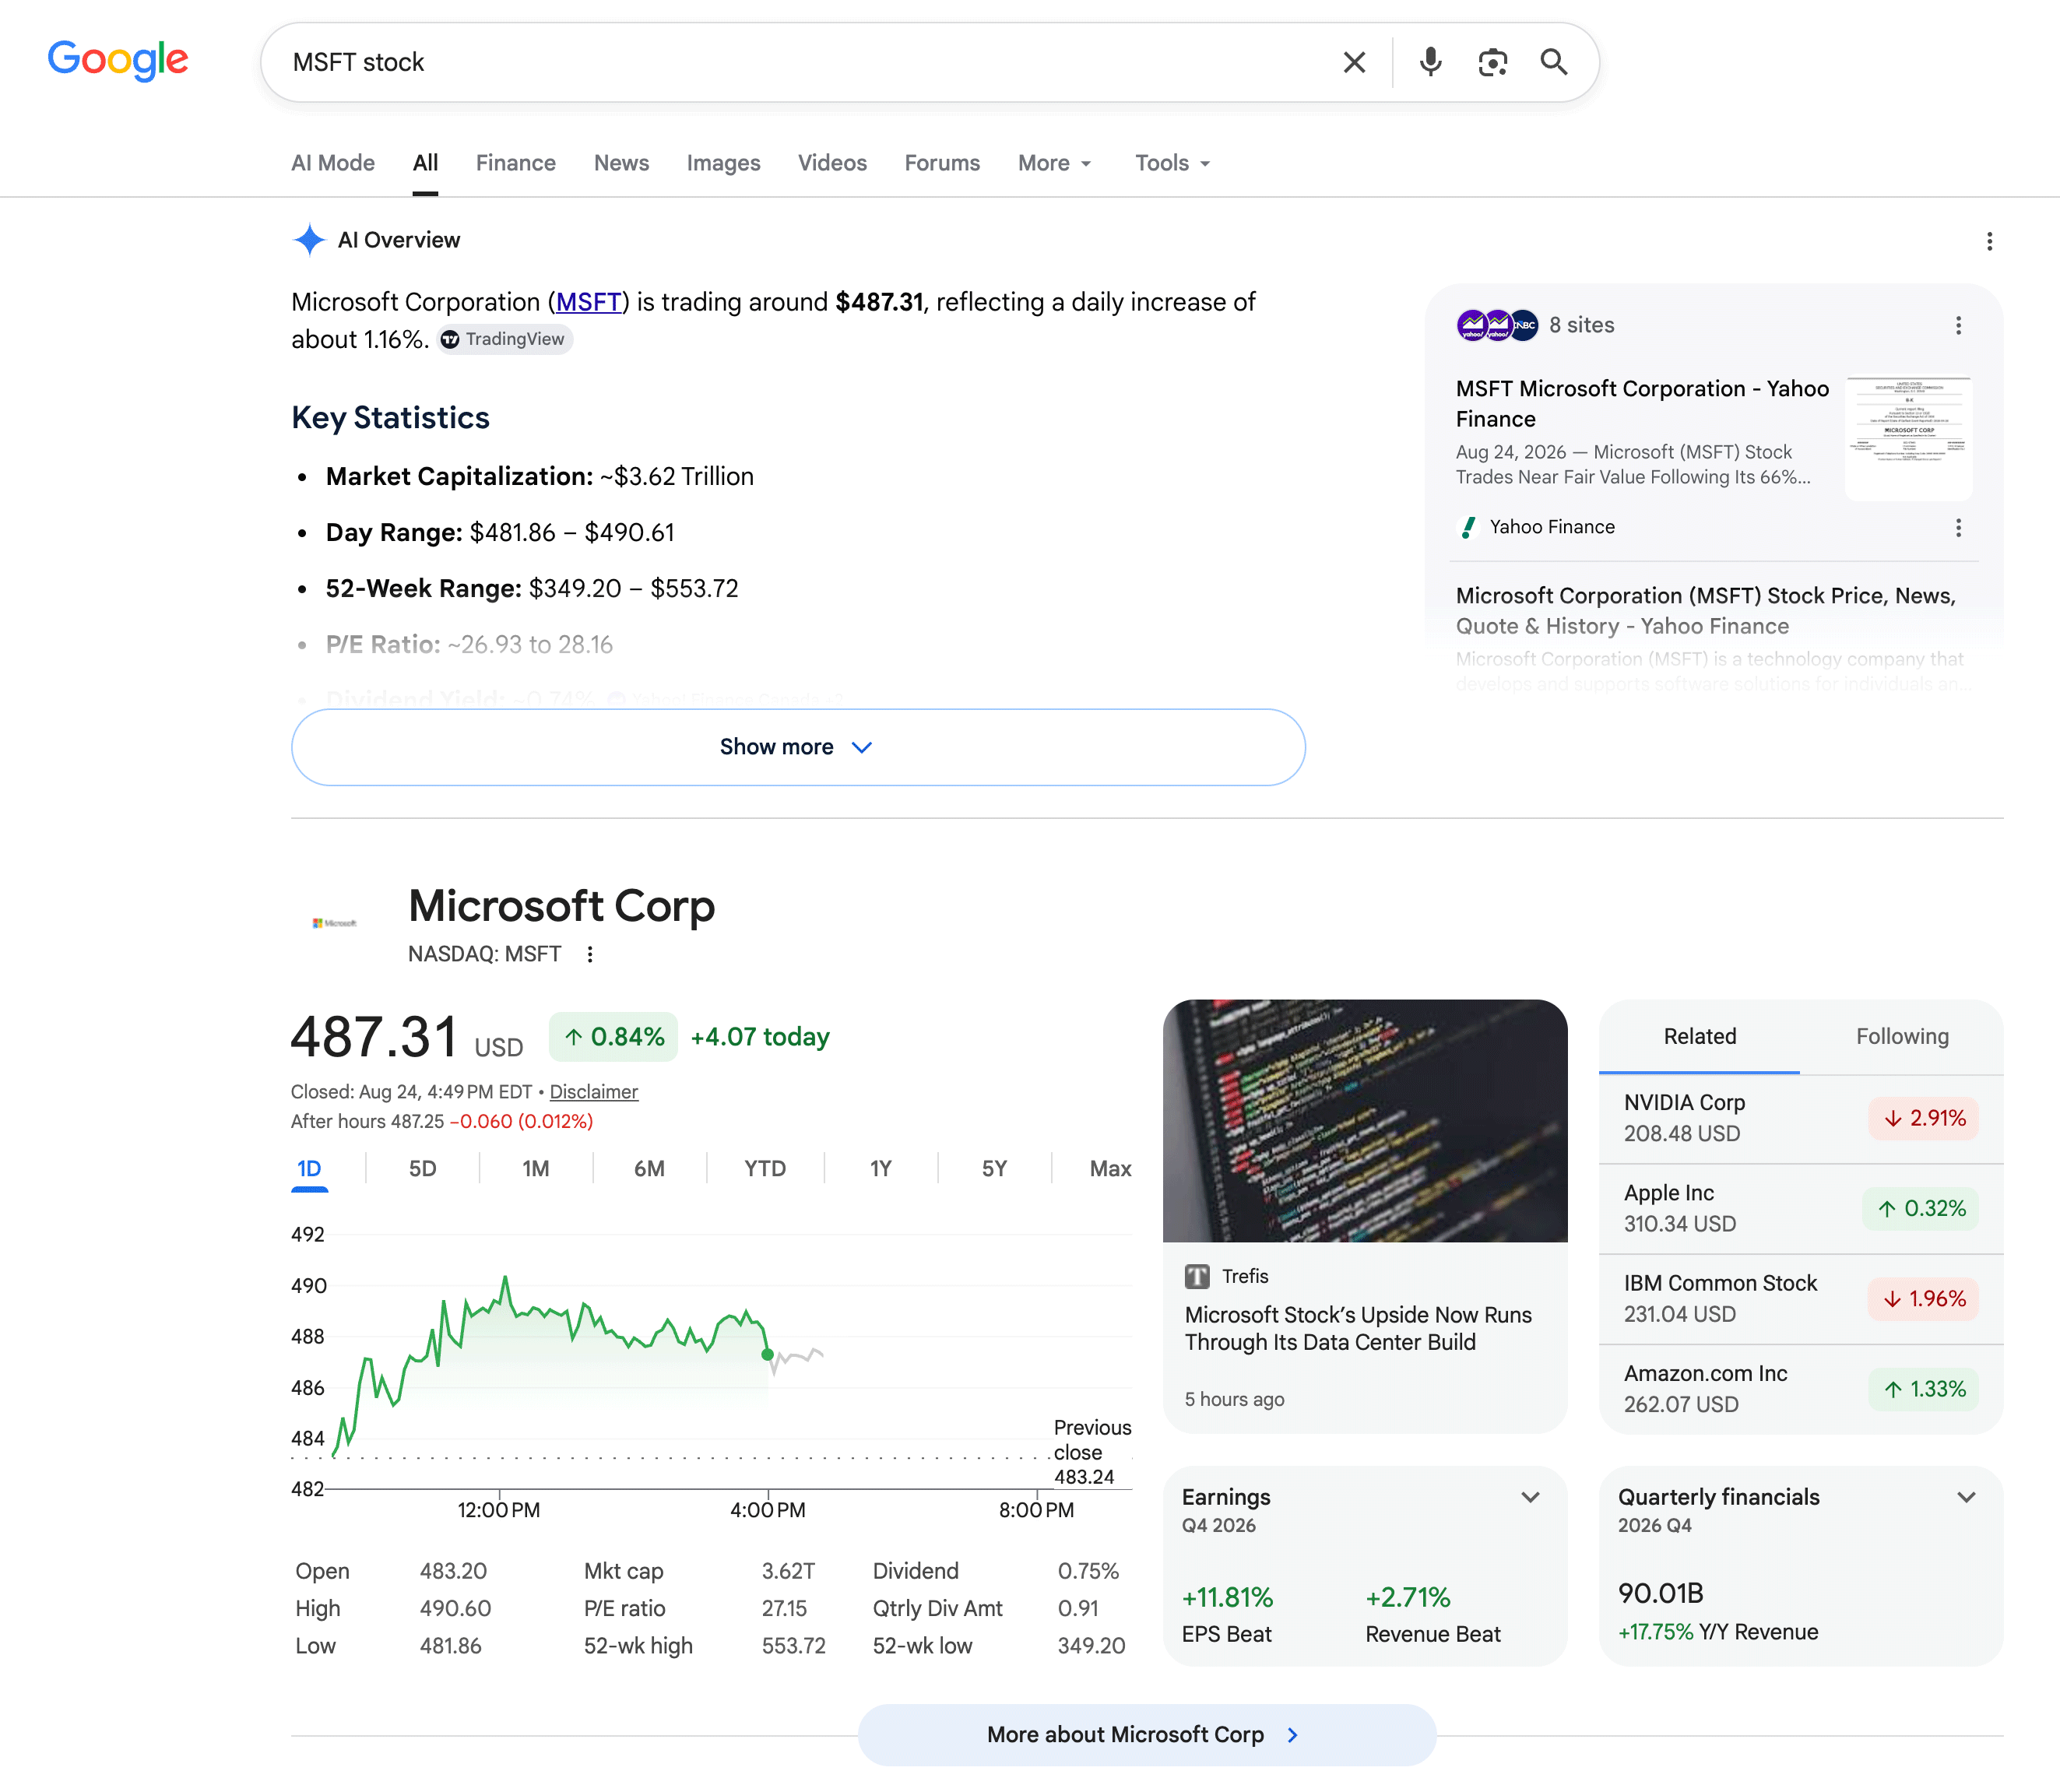The height and width of the screenshot is (1792, 2060).
Task: Click the Google logo
Action: point(118,60)
